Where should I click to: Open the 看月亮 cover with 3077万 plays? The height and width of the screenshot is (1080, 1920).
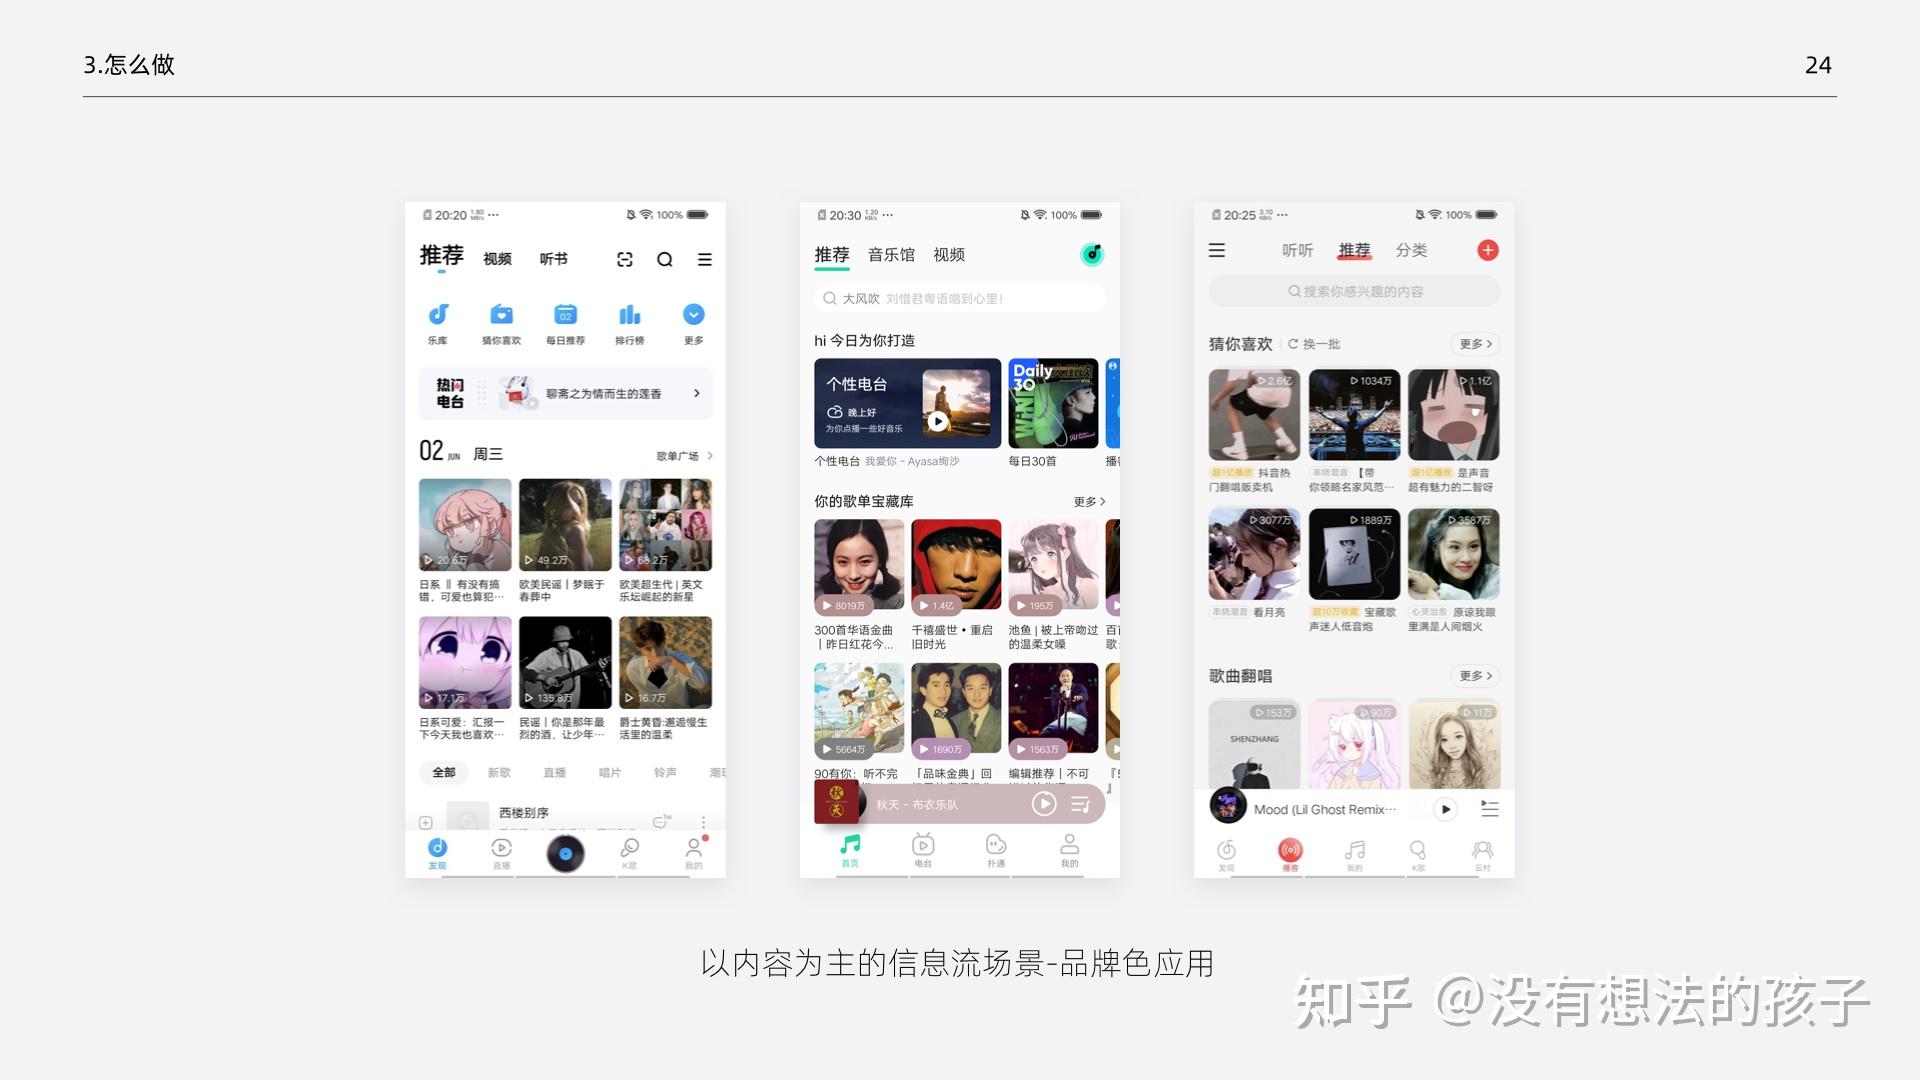(1254, 554)
